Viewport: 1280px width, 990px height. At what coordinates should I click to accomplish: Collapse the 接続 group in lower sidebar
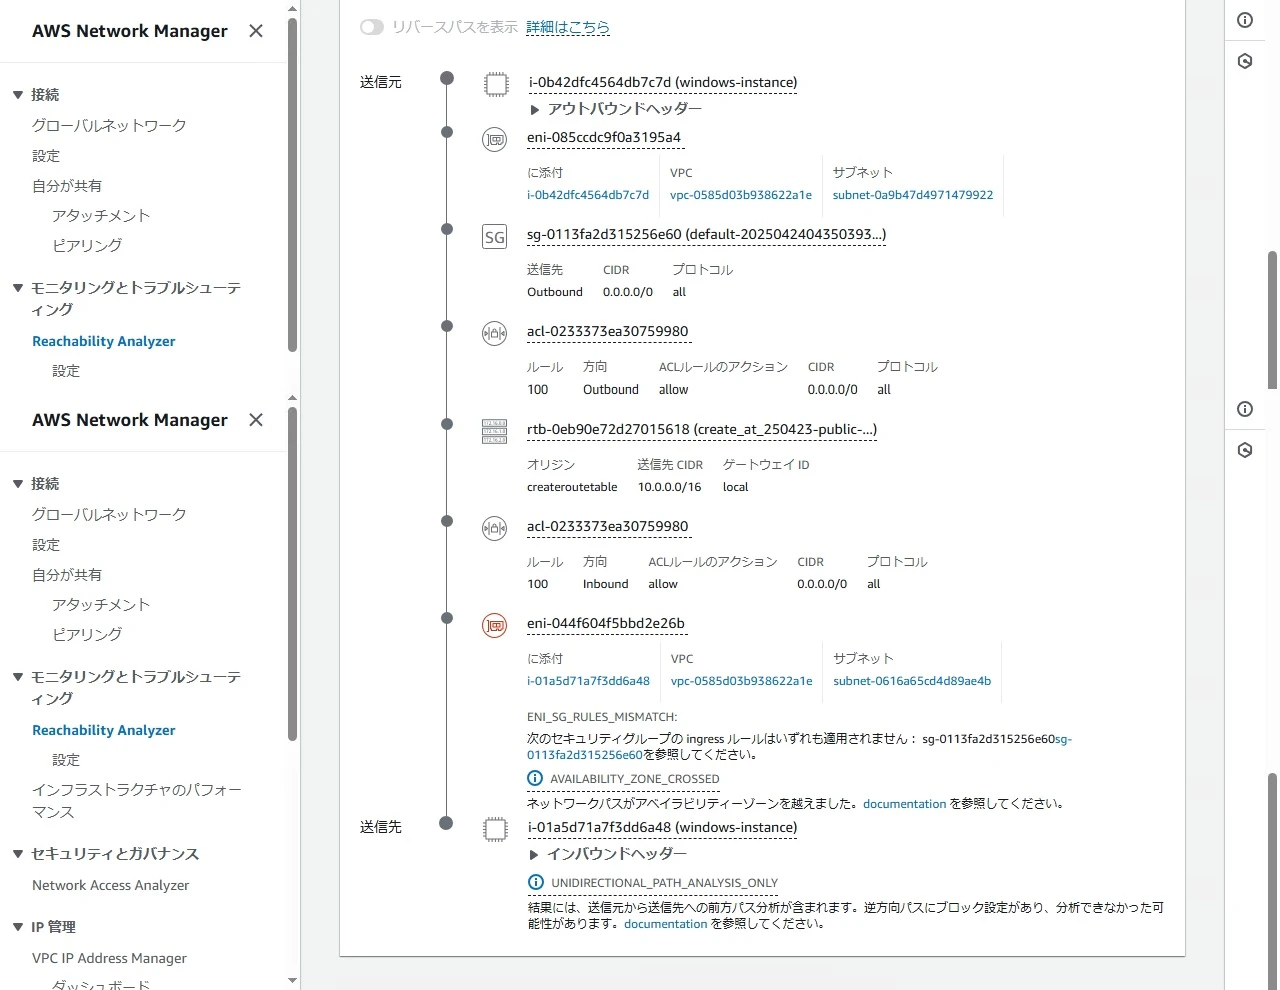pyautogui.click(x=18, y=484)
